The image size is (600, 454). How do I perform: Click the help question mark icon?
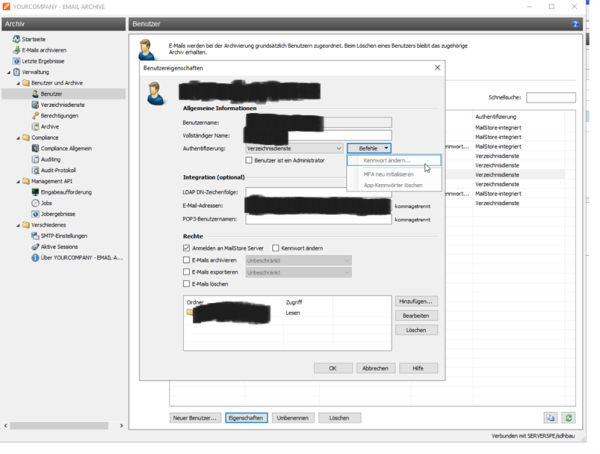click(575, 23)
